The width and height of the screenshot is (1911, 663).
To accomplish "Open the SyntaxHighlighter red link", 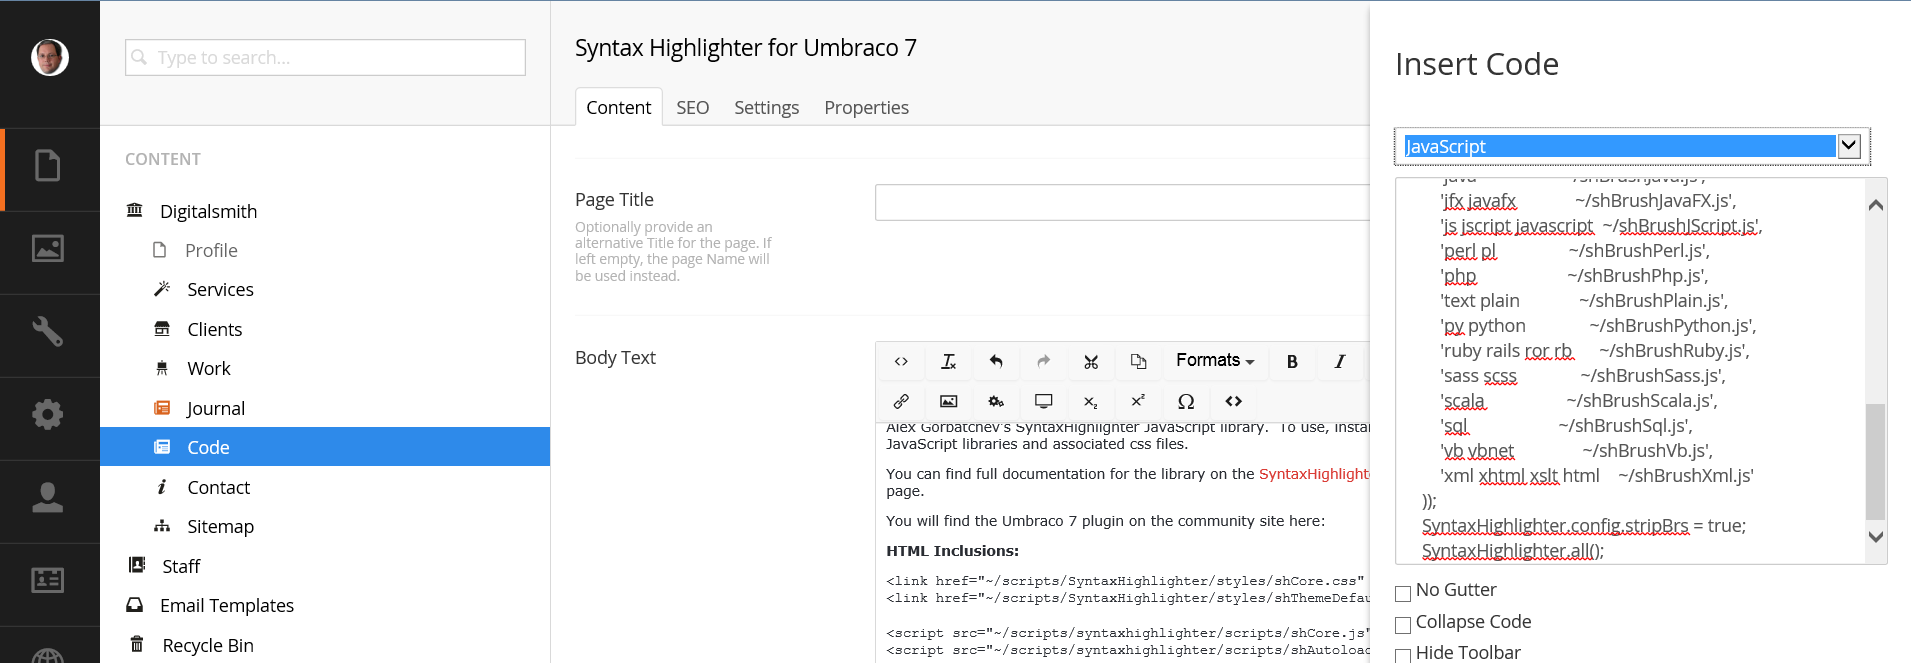I will 1313,474.
